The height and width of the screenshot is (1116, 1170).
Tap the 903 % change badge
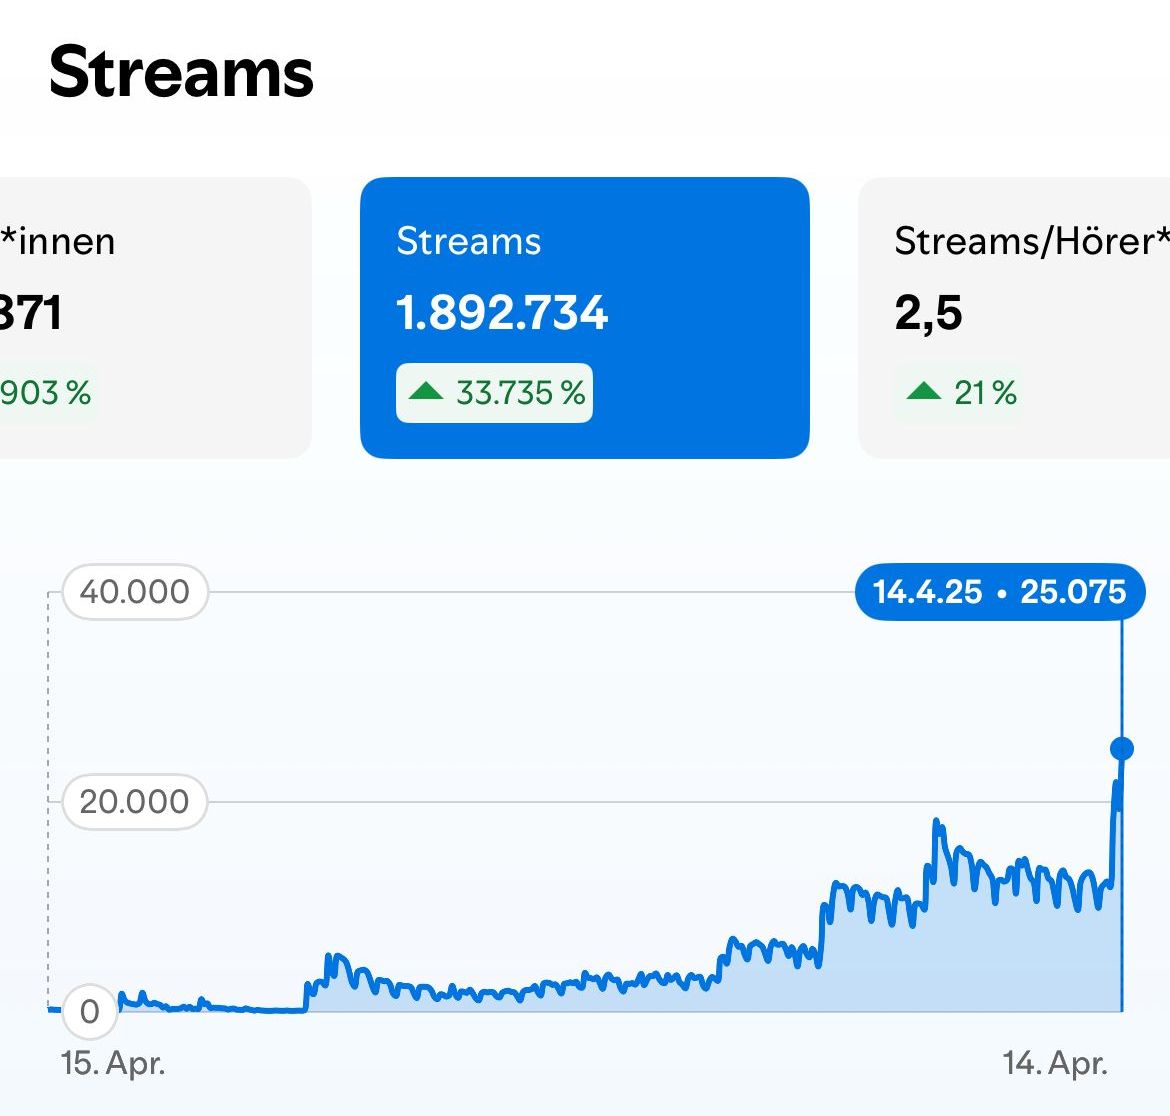point(45,393)
